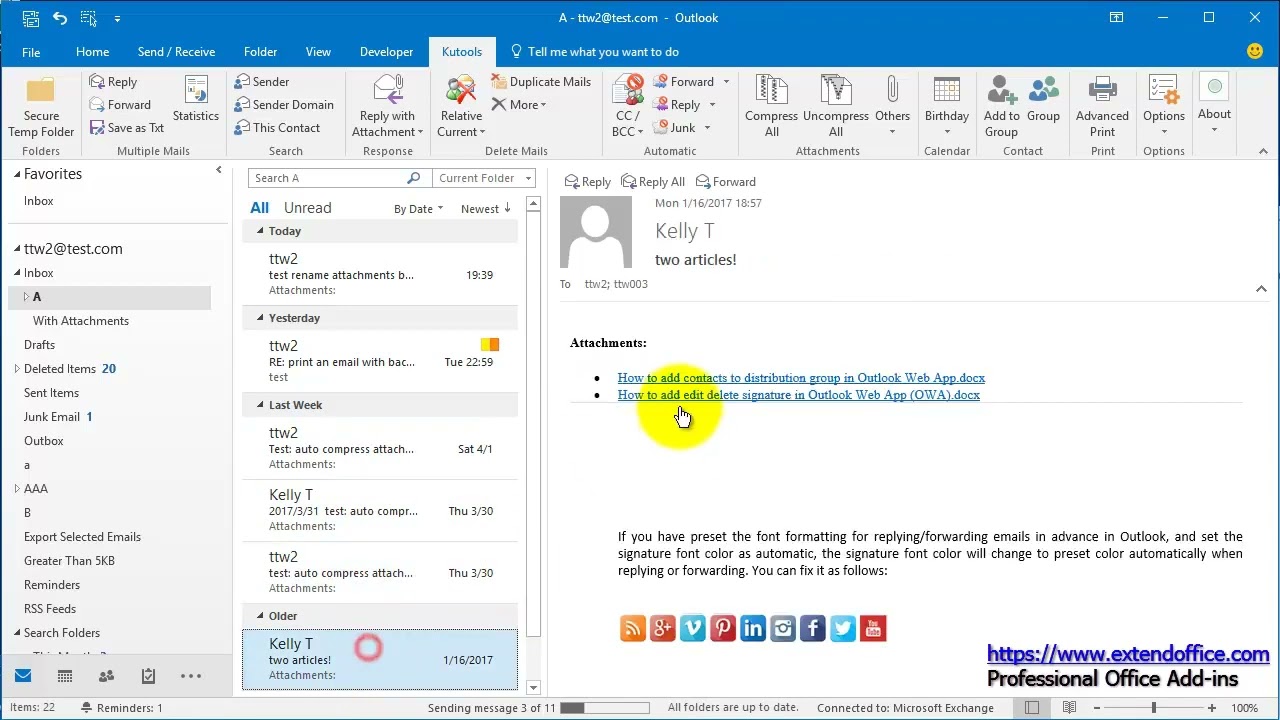The image size is (1280, 720).
Task: Switch to the Developer tab
Action: 386,52
